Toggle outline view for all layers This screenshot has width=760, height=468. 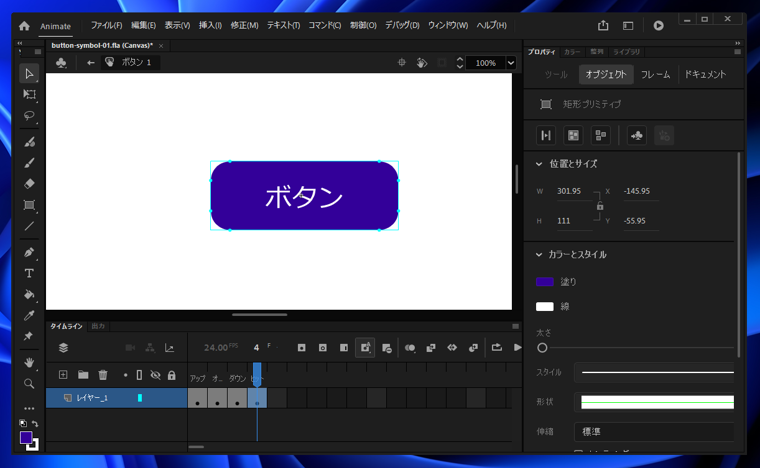(x=139, y=375)
